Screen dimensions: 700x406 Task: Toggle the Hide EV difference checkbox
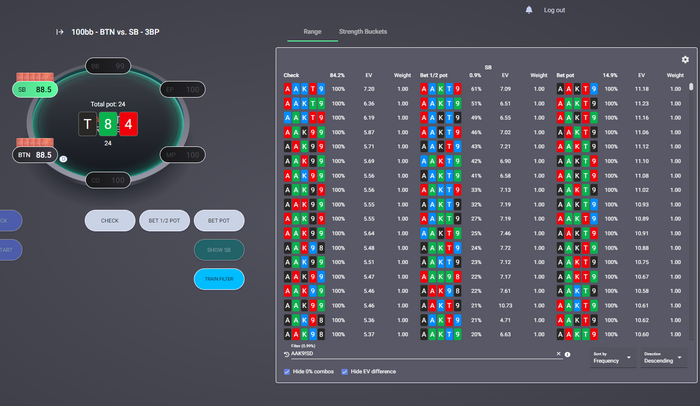click(x=345, y=372)
